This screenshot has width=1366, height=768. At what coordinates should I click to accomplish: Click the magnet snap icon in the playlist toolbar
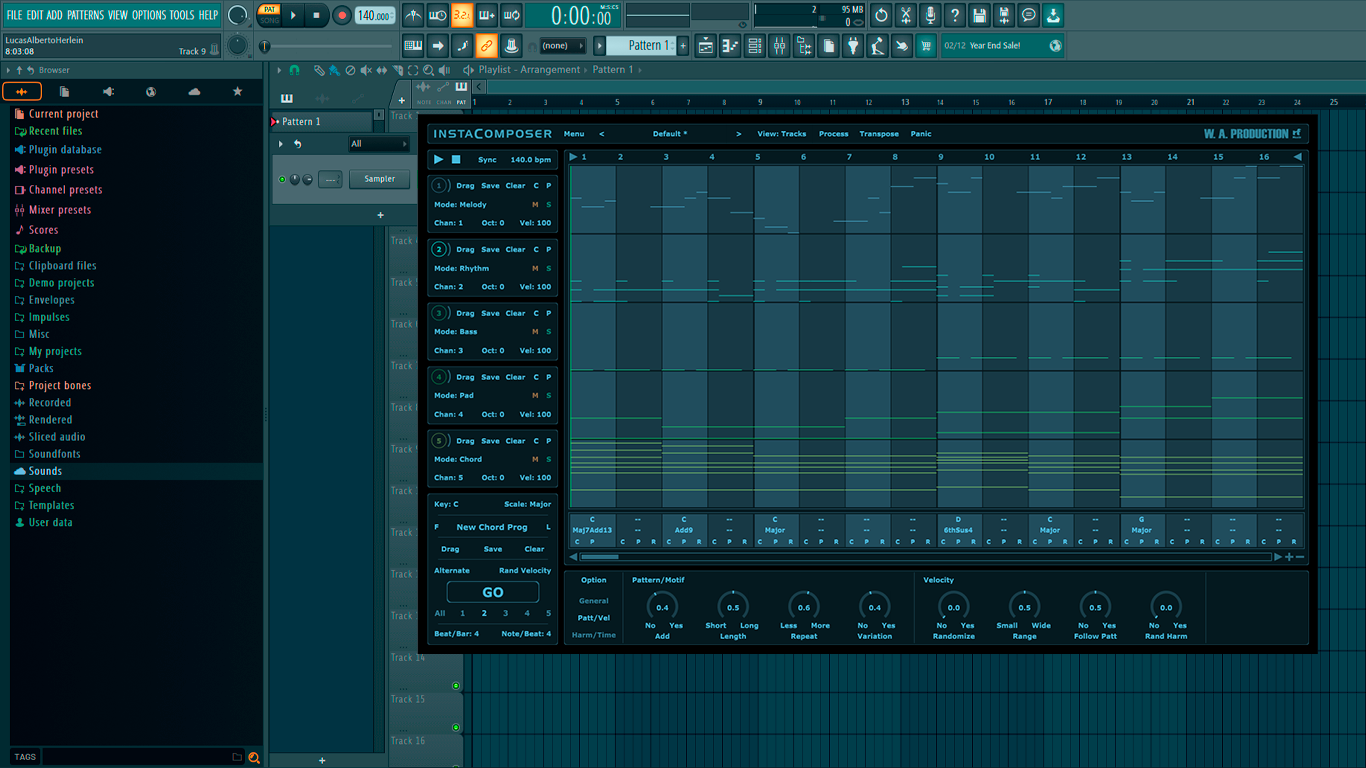(x=294, y=70)
